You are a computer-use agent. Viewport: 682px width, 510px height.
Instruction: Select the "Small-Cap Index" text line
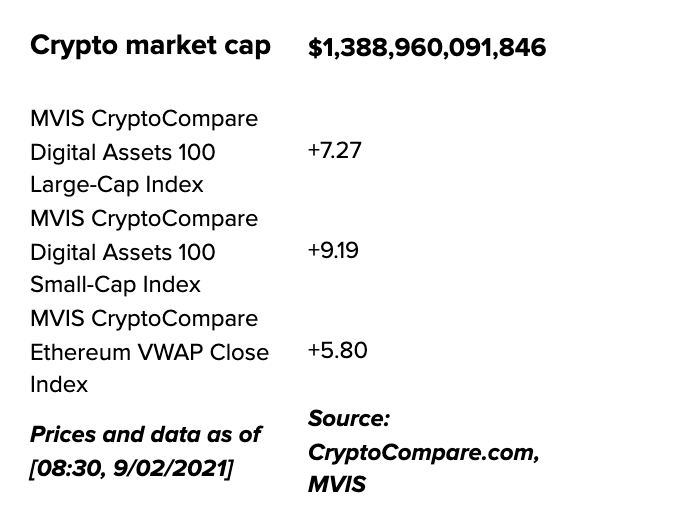[115, 285]
